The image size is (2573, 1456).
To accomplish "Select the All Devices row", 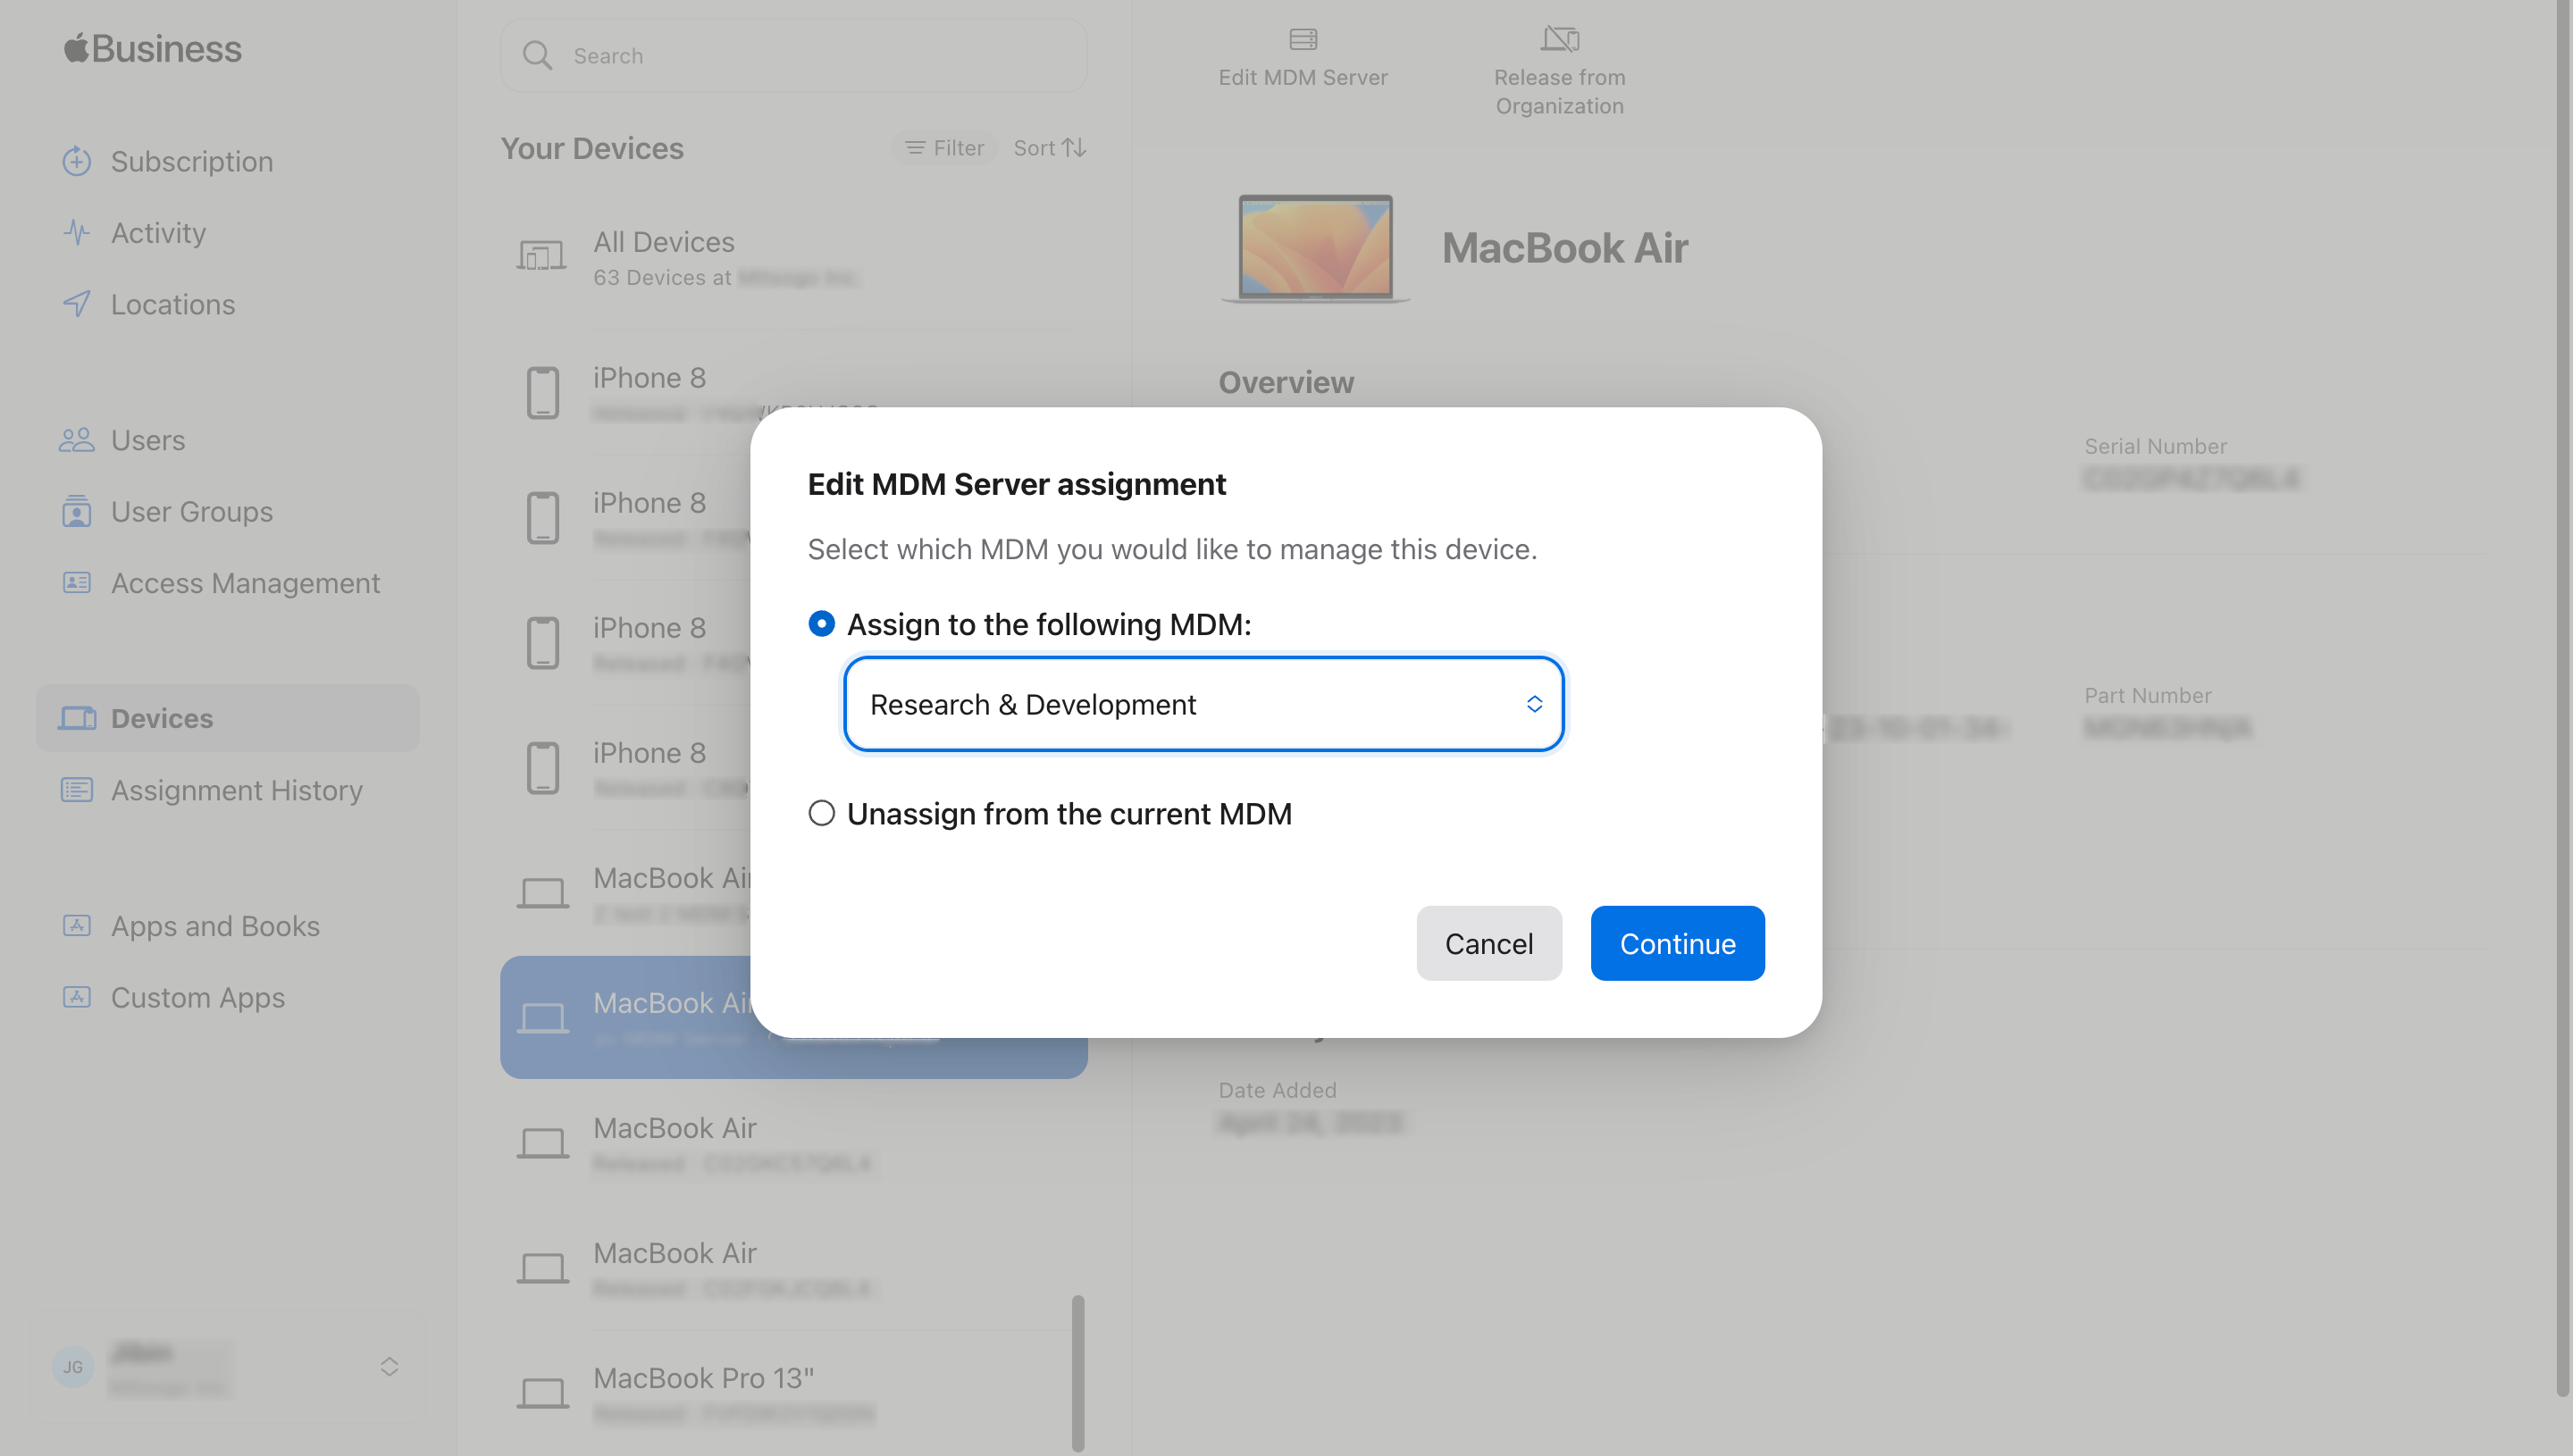I will pyautogui.click(x=794, y=258).
